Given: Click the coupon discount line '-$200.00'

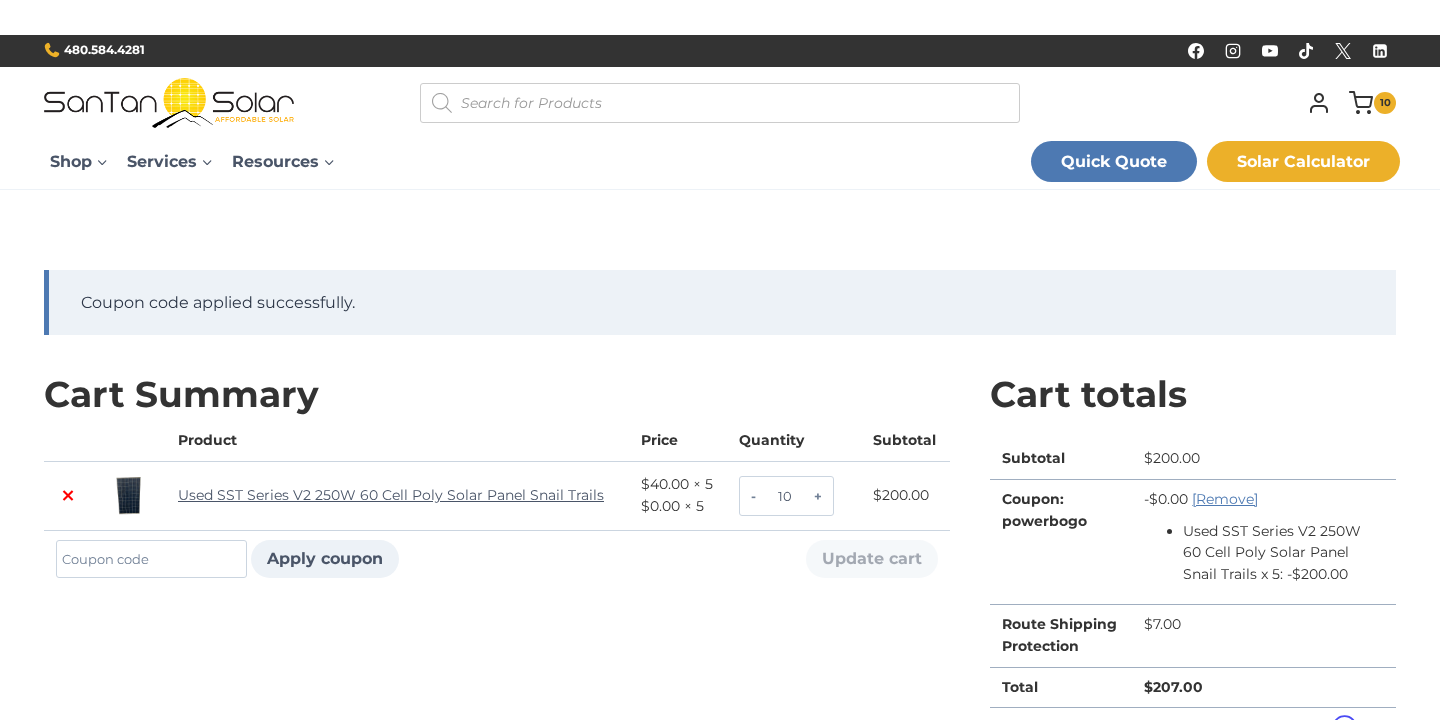Looking at the screenshot, I should tap(1317, 574).
